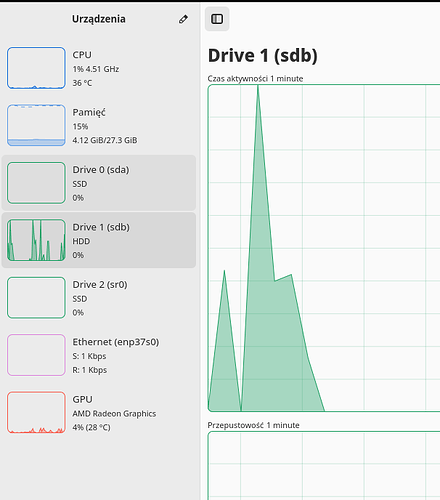This screenshot has height=500, width=440.
Task: Select the GPU red graph thumbnail
Action: click(36, 412)
